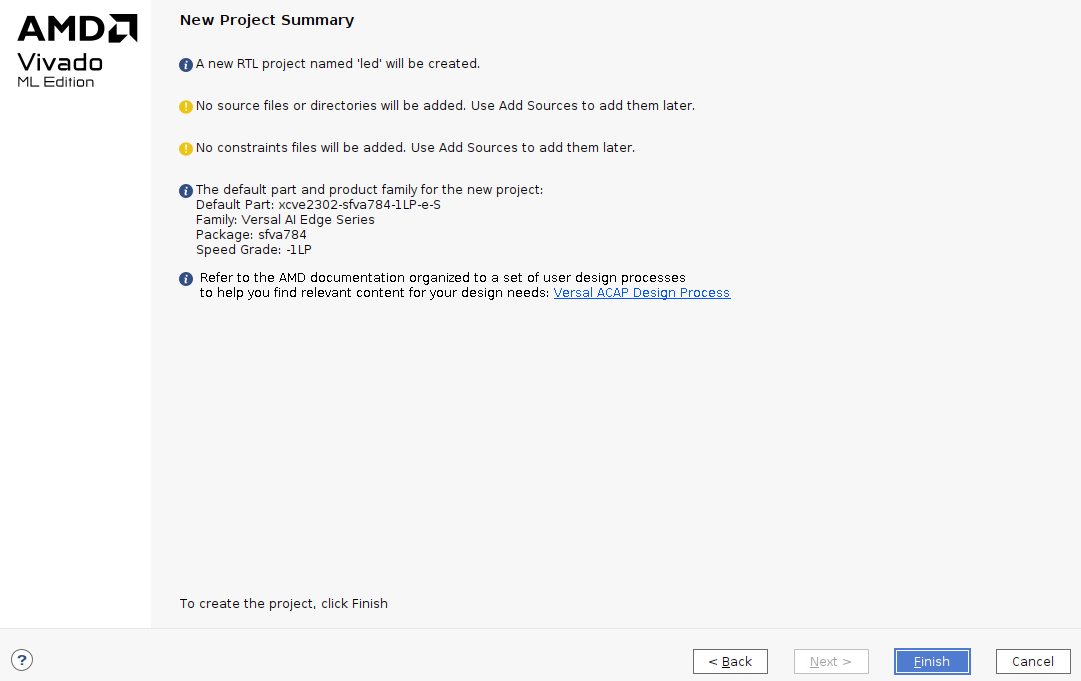The height and width of the screenshot is (681, 1081).
Task: Click the info icon beside the AMD documentation note
Action: tap(185, 279)
